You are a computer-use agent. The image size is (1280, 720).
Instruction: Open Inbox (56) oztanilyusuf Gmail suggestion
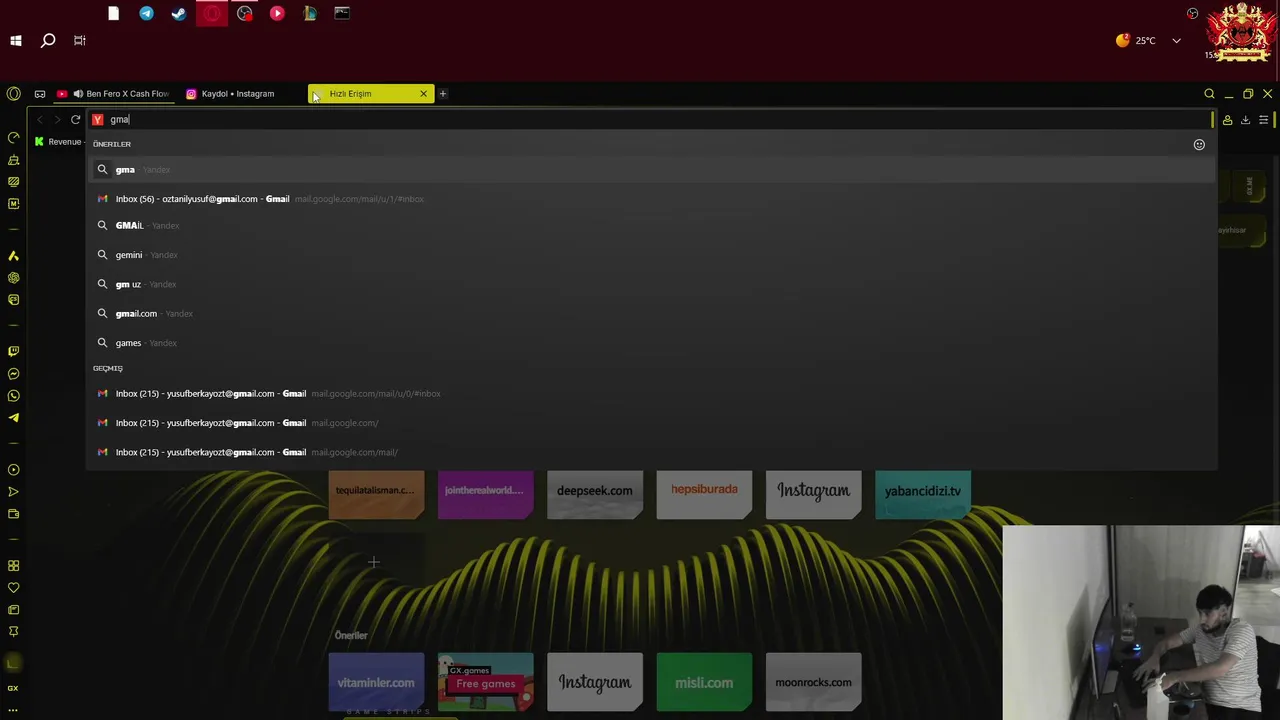[x=651, y=199]
